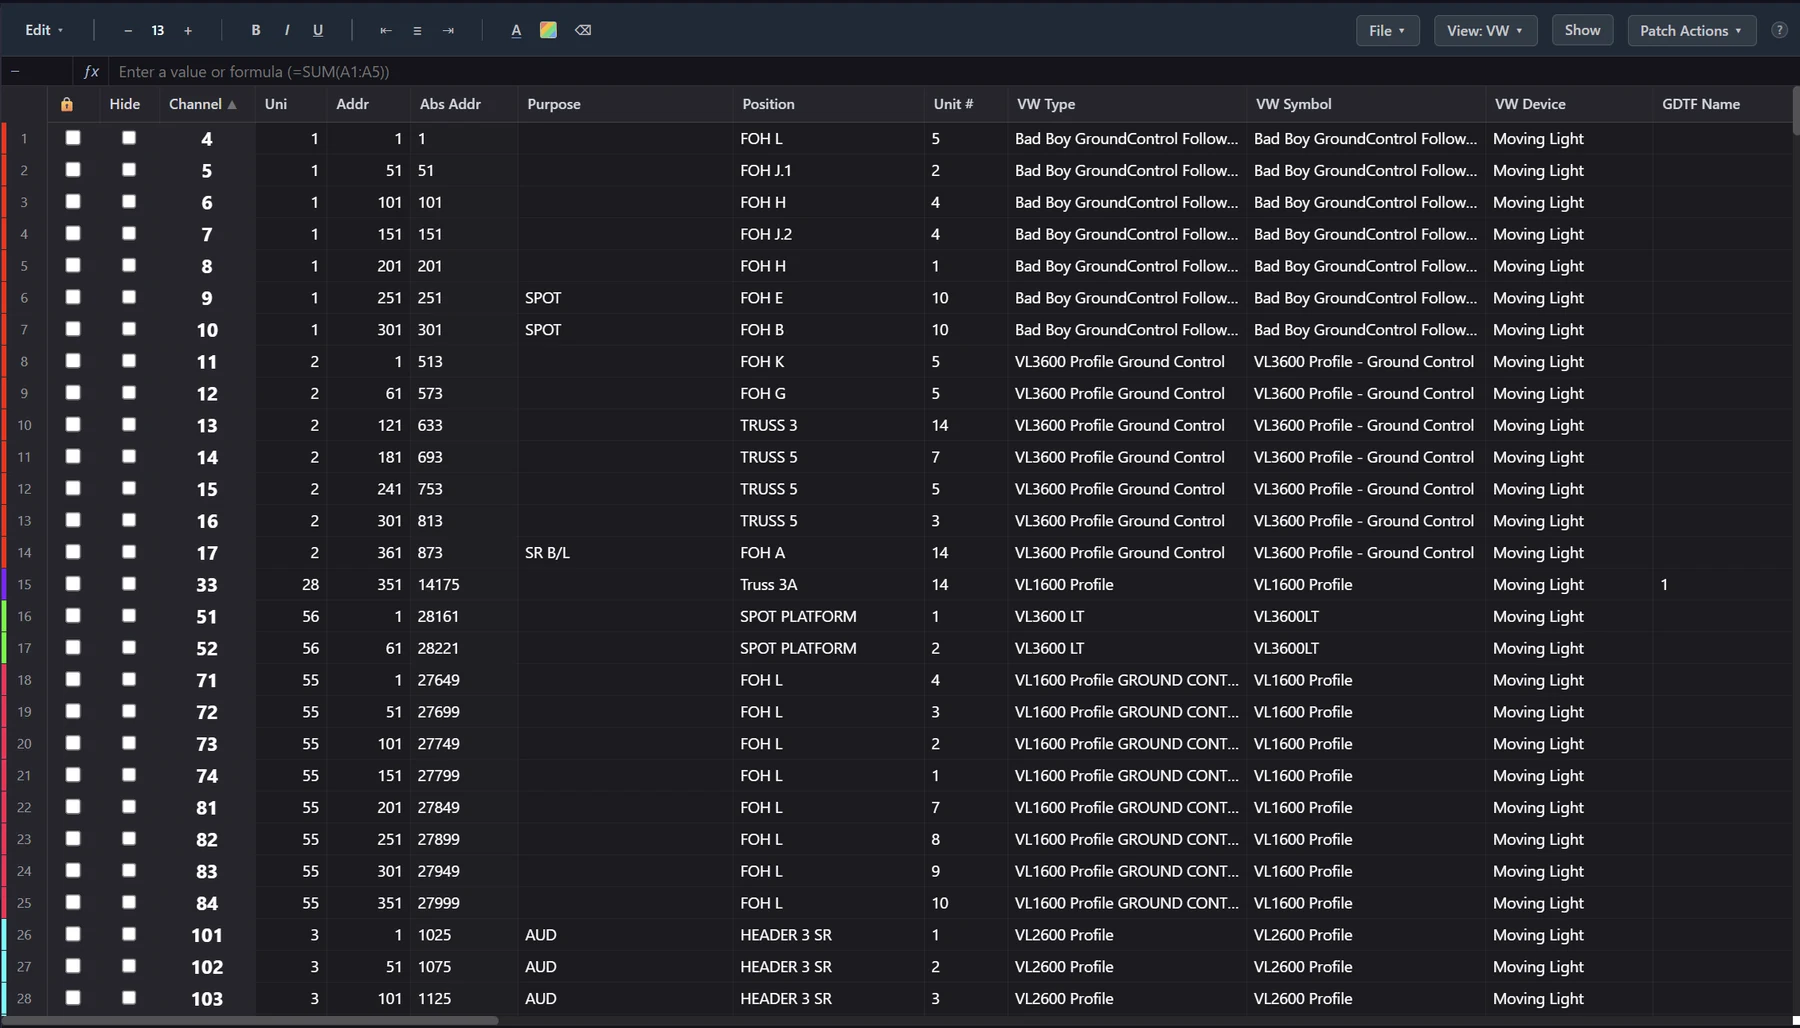
Task: Toggle lock checkbox for channel 4
Action: coord(73,138)
